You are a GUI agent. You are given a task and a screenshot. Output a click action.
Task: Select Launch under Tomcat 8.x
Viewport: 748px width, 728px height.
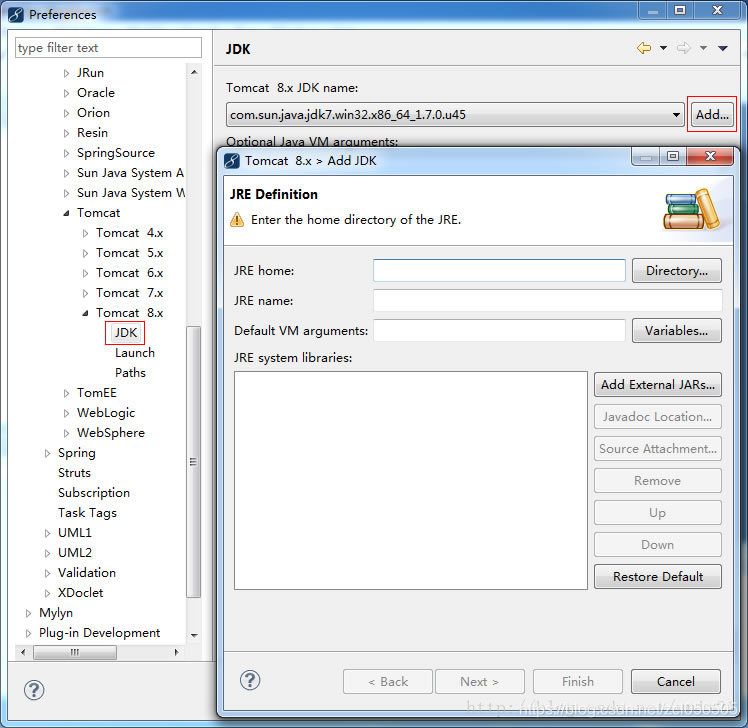click(135, 353)
